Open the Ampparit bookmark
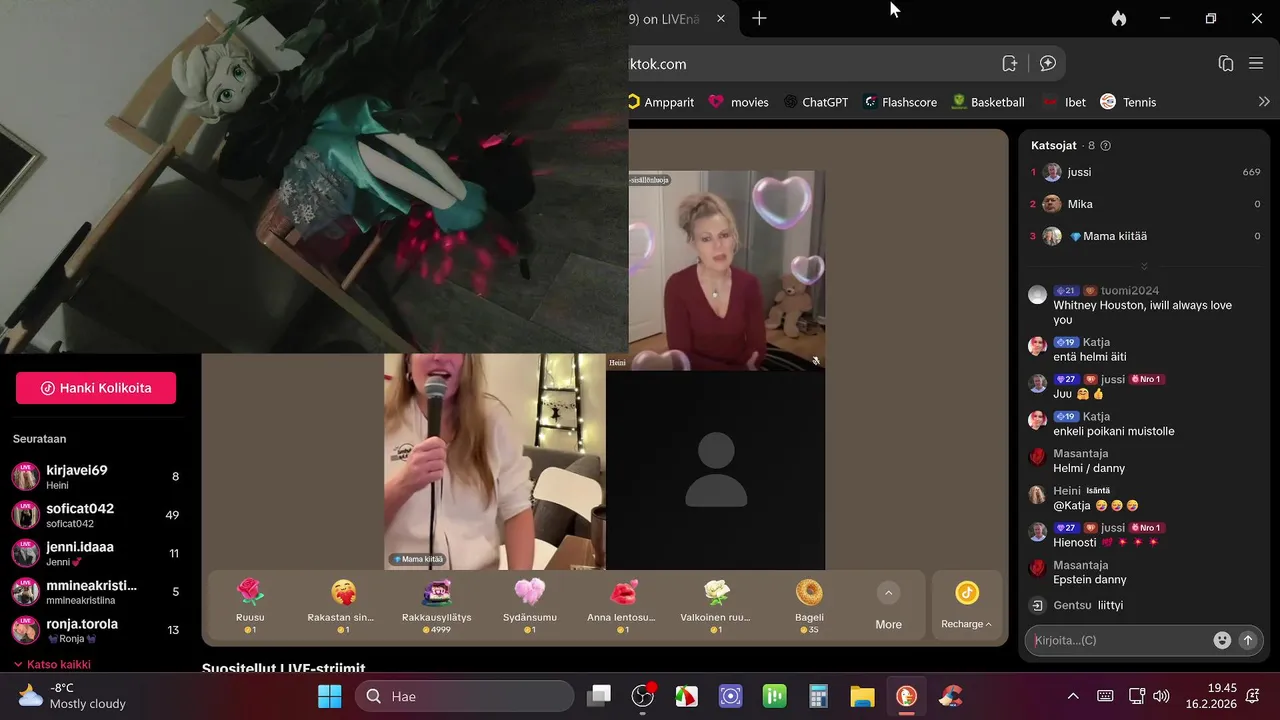 (x=662, y=102)
